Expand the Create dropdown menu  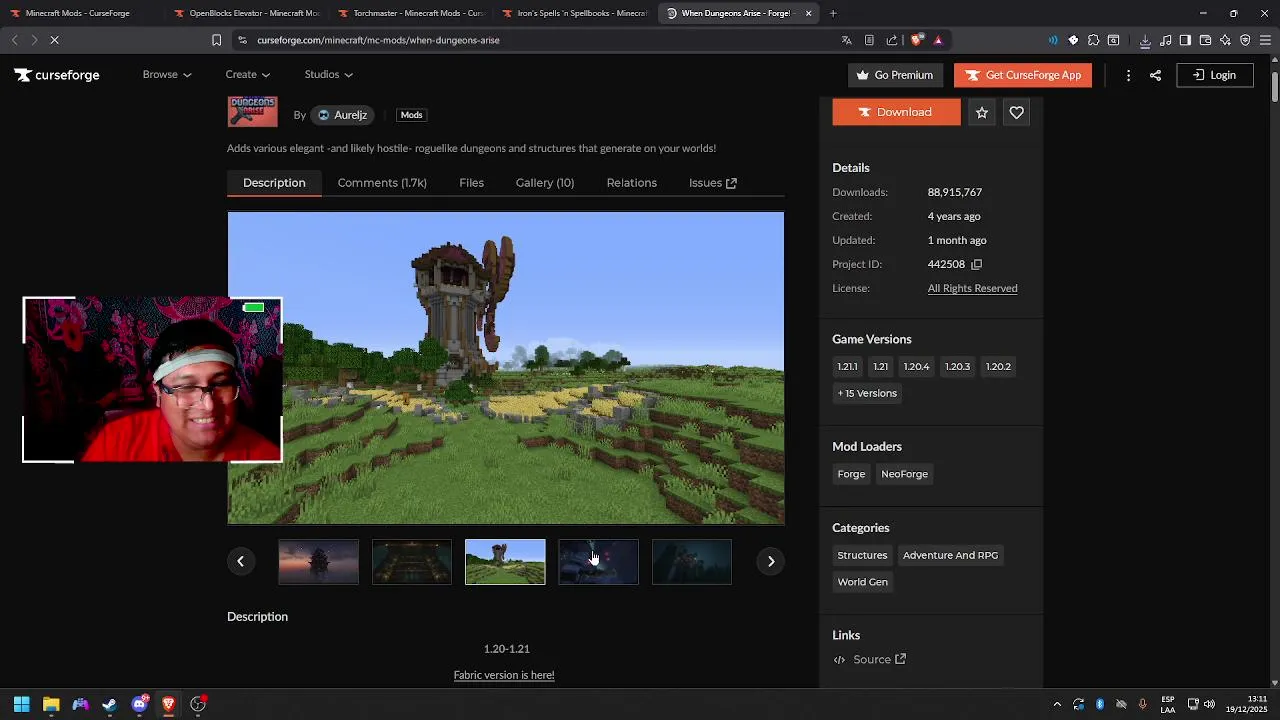[247, 74]
